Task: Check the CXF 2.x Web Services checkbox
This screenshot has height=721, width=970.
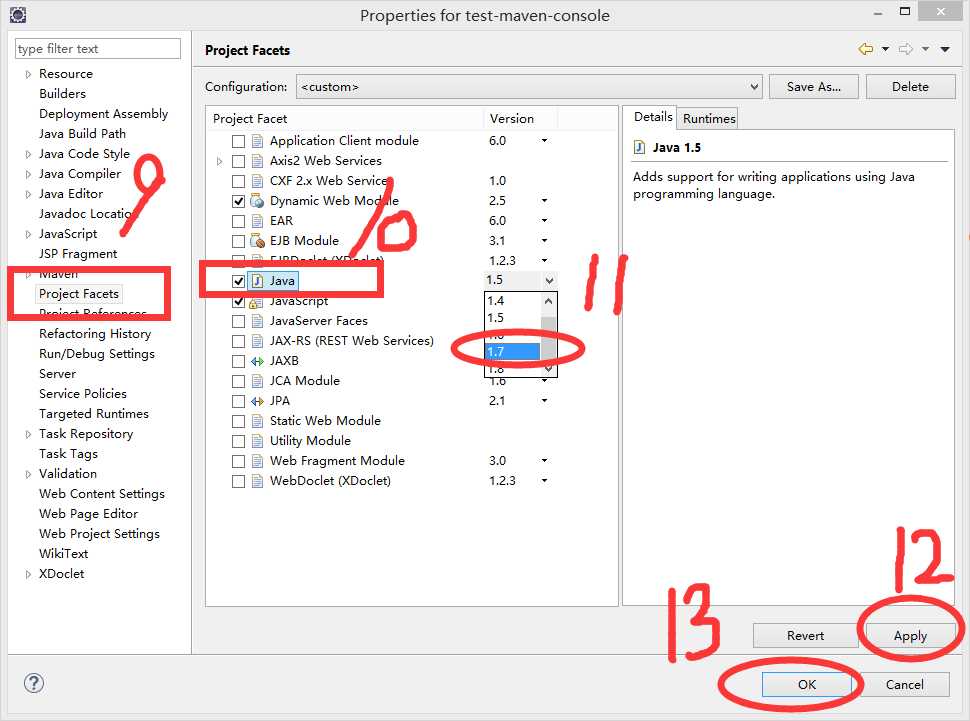Action: 238,181
